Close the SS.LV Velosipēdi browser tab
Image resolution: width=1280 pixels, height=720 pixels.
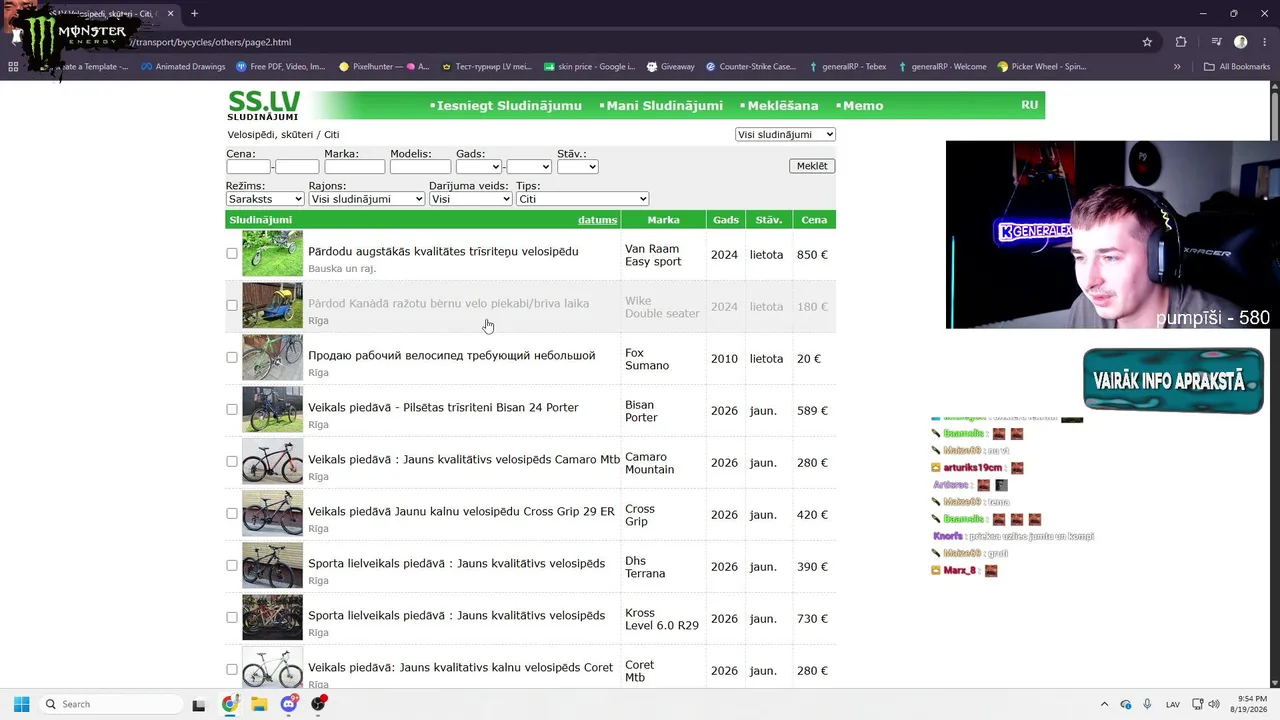click(171, 14)
